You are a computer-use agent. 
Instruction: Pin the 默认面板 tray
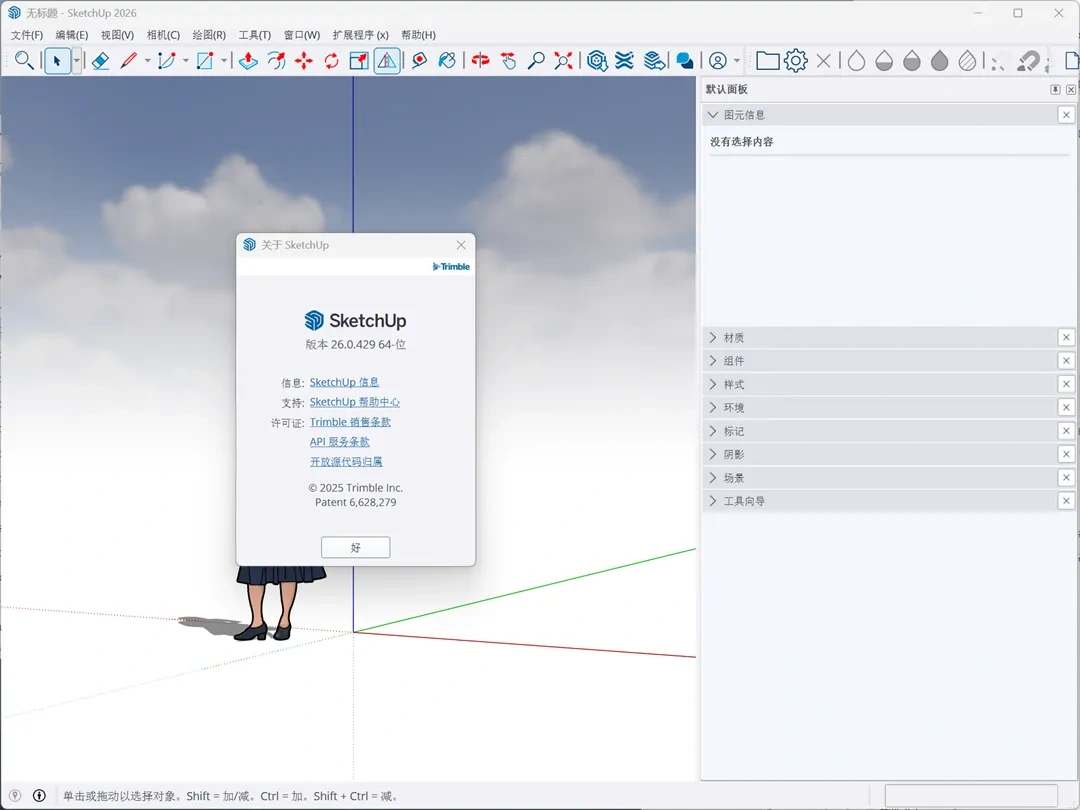[x=1055, y=90]
